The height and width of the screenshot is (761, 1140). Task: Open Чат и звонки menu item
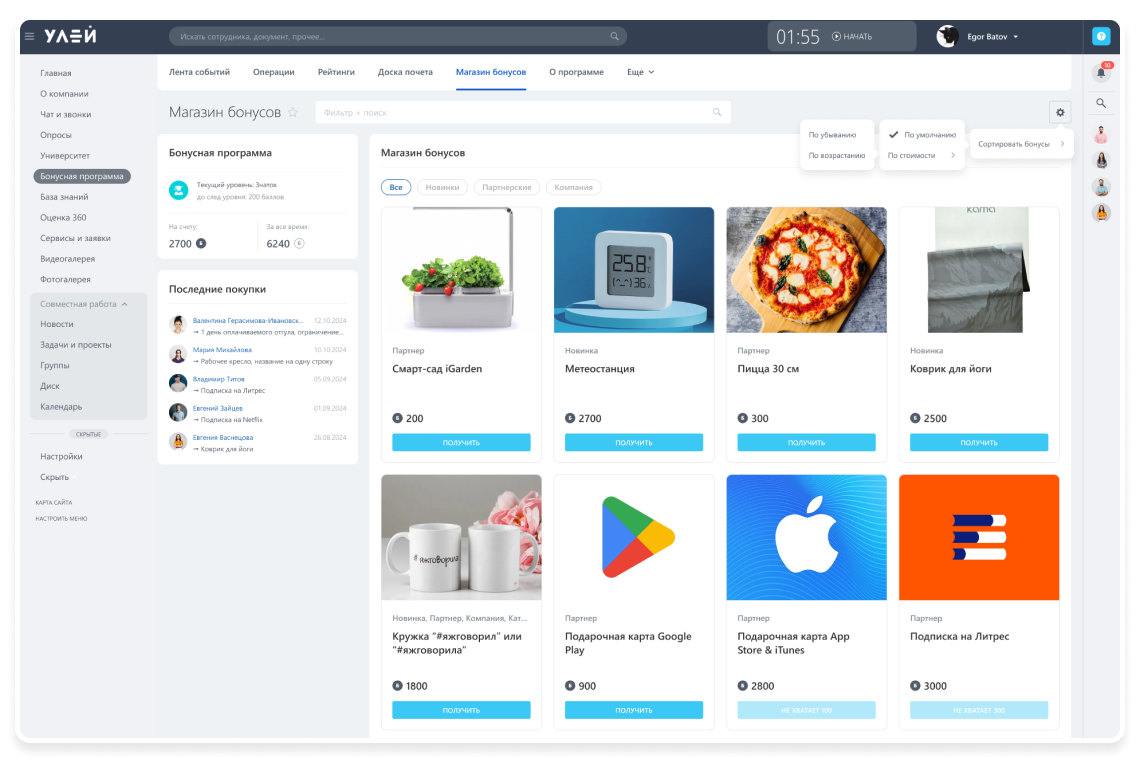[65, 115]
